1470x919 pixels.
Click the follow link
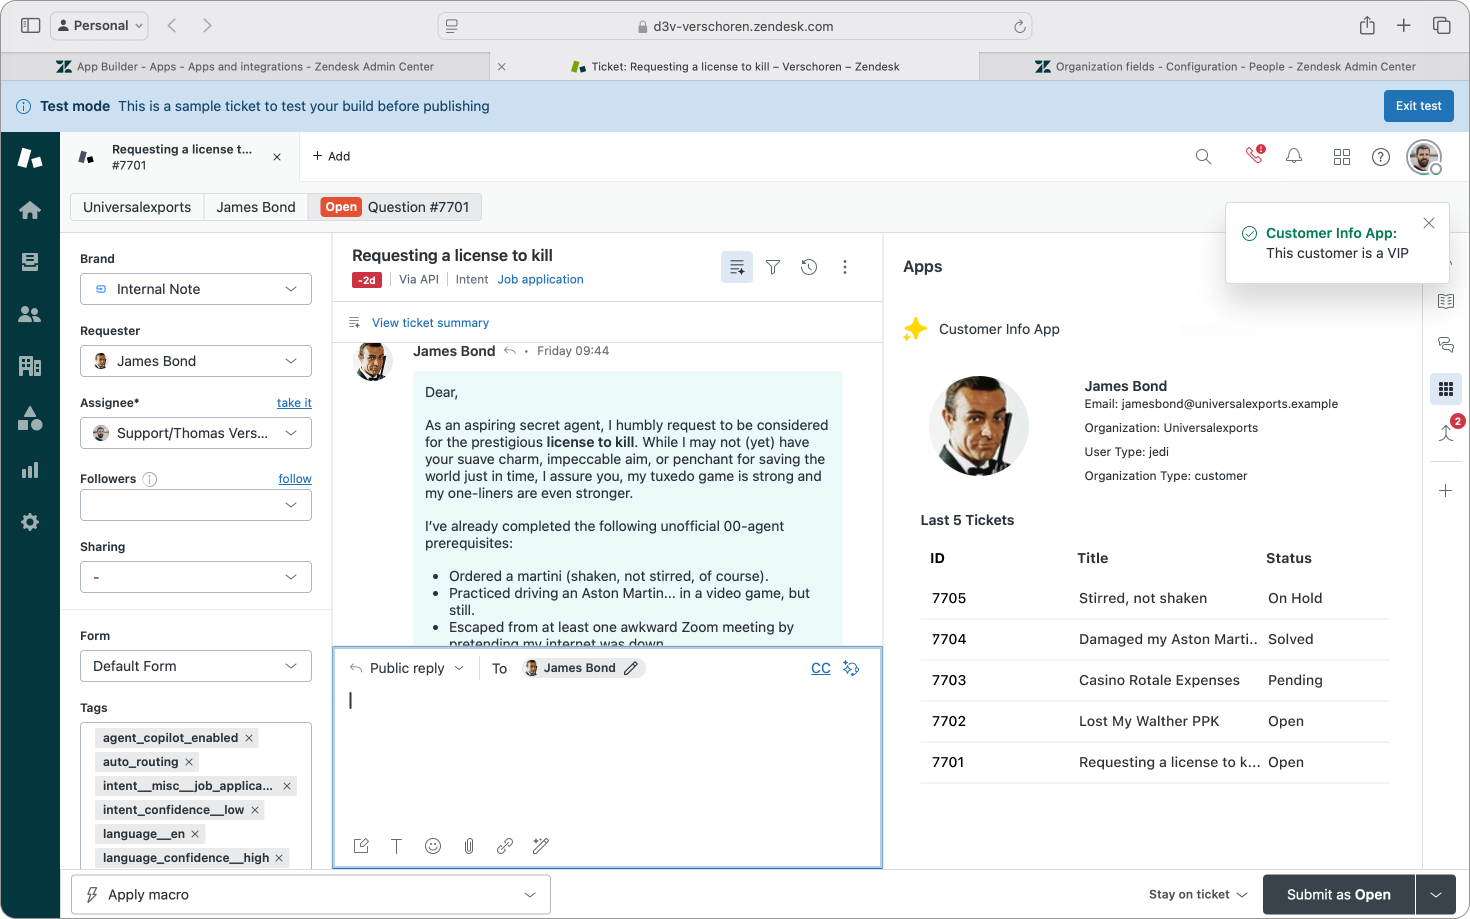pos(295,479)
